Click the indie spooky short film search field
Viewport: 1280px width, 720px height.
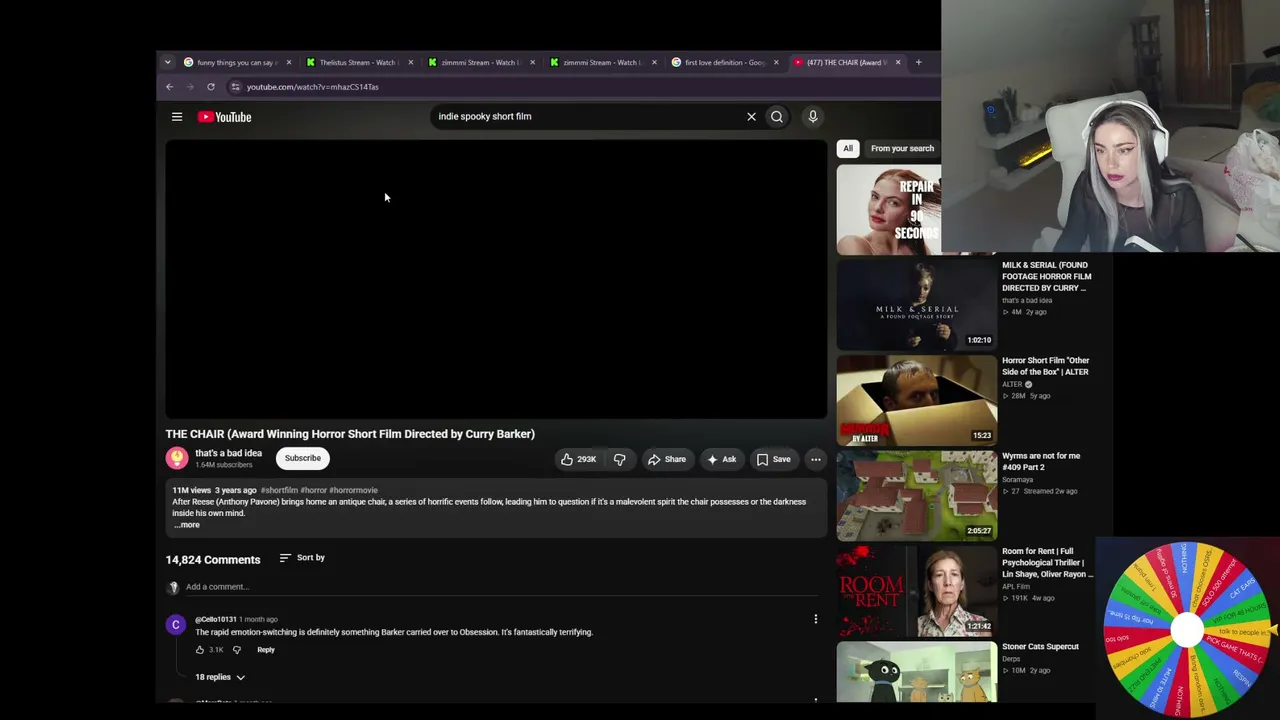[x=588, y=117]
